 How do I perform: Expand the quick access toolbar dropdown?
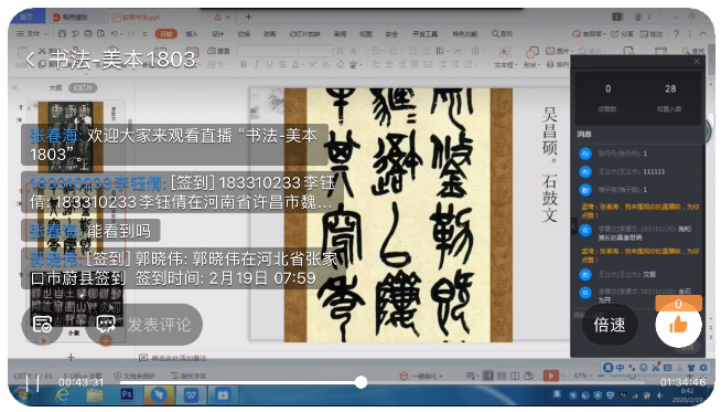[145, 34]
